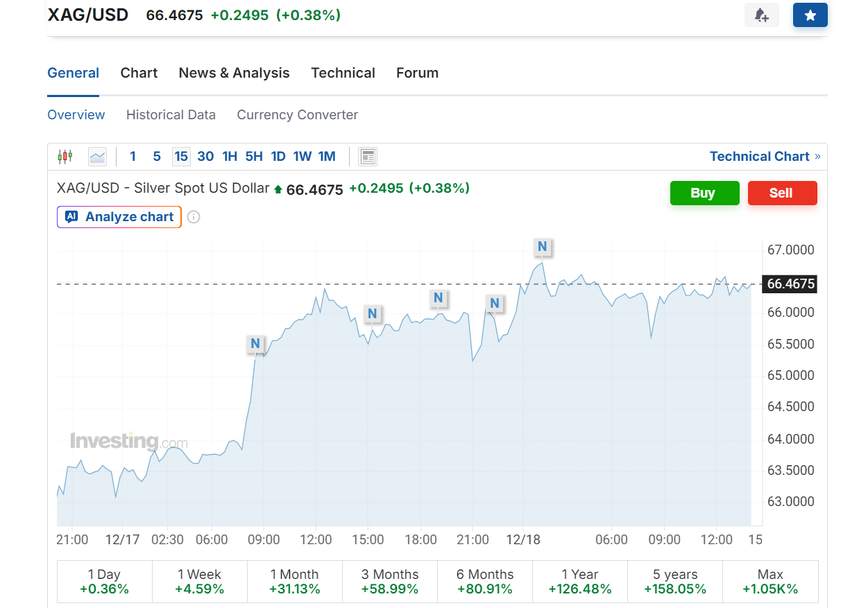850x608 pixels.
Task: Click the green Buy button
Action: [x=704, y=193]
